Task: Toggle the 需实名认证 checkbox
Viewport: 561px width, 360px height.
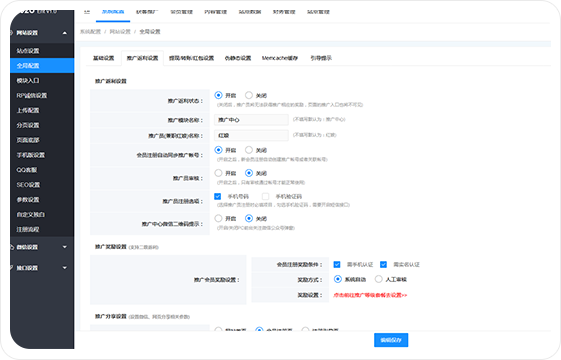Action: (x=383, y=264)
